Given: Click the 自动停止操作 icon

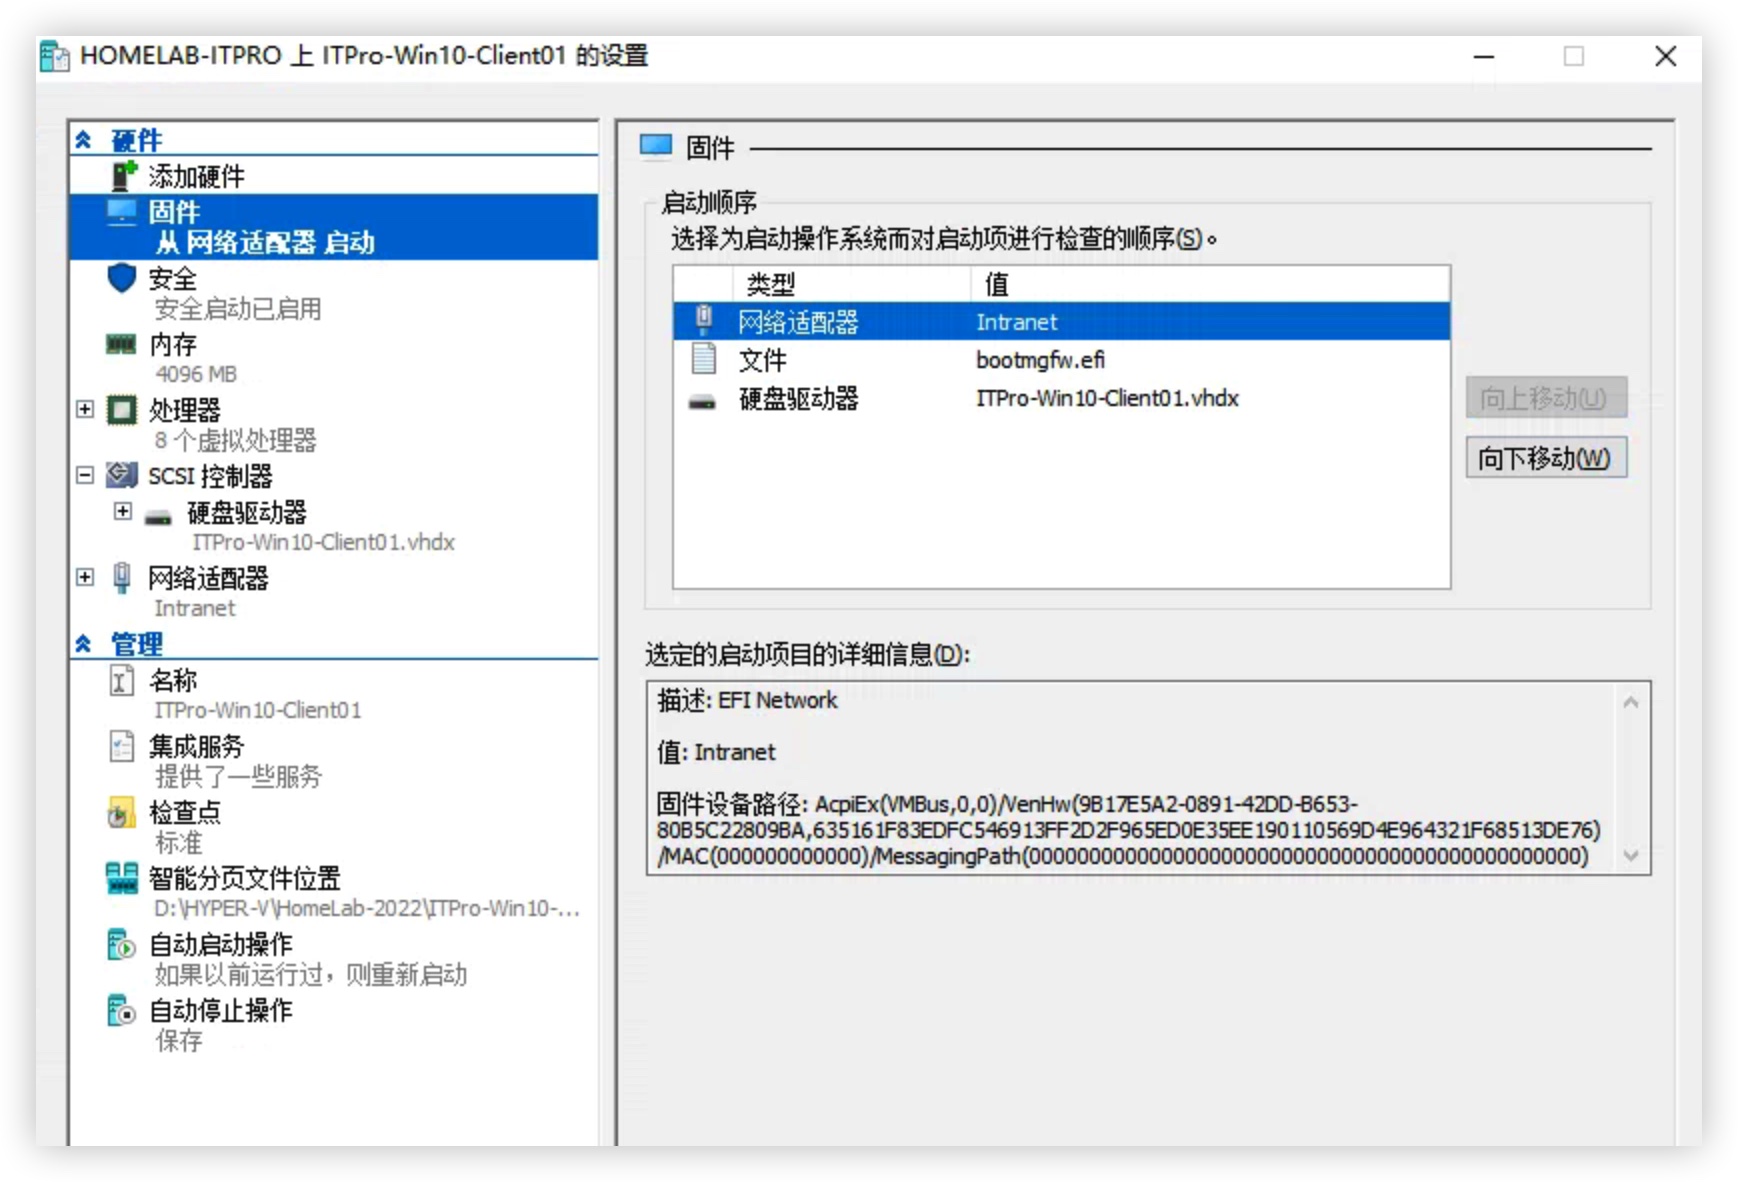Looking at the screenshot, I should (121, 1010).
